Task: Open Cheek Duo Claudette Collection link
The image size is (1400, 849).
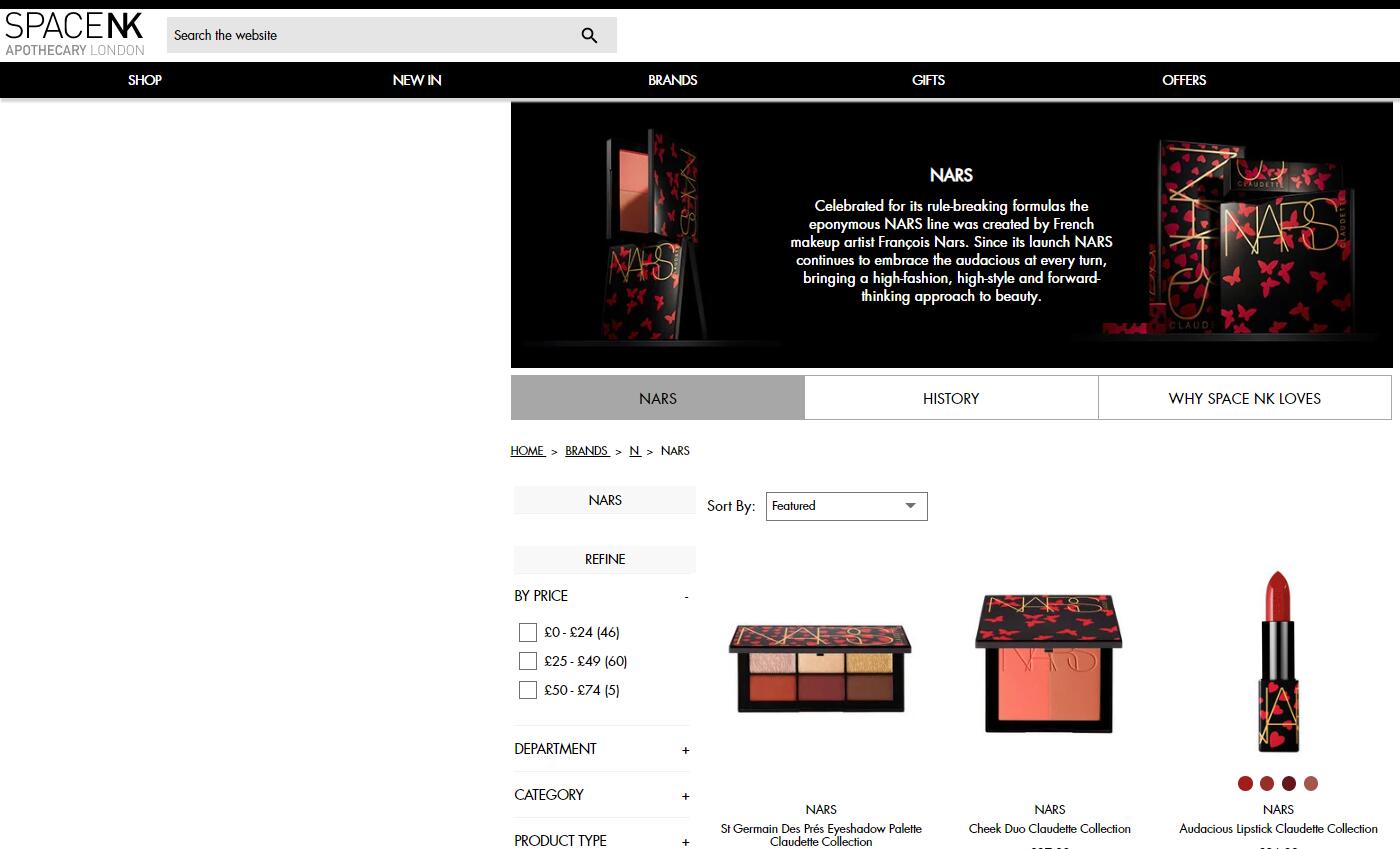Action: pos(1050,829)
